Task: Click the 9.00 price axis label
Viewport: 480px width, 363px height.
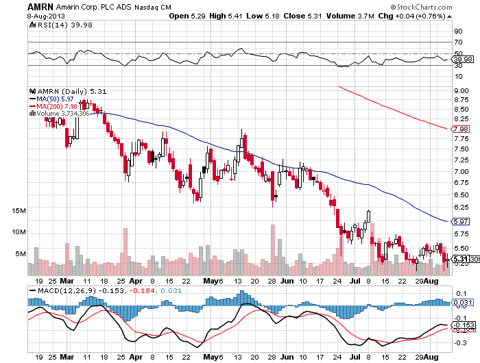Action: [461, 91]
